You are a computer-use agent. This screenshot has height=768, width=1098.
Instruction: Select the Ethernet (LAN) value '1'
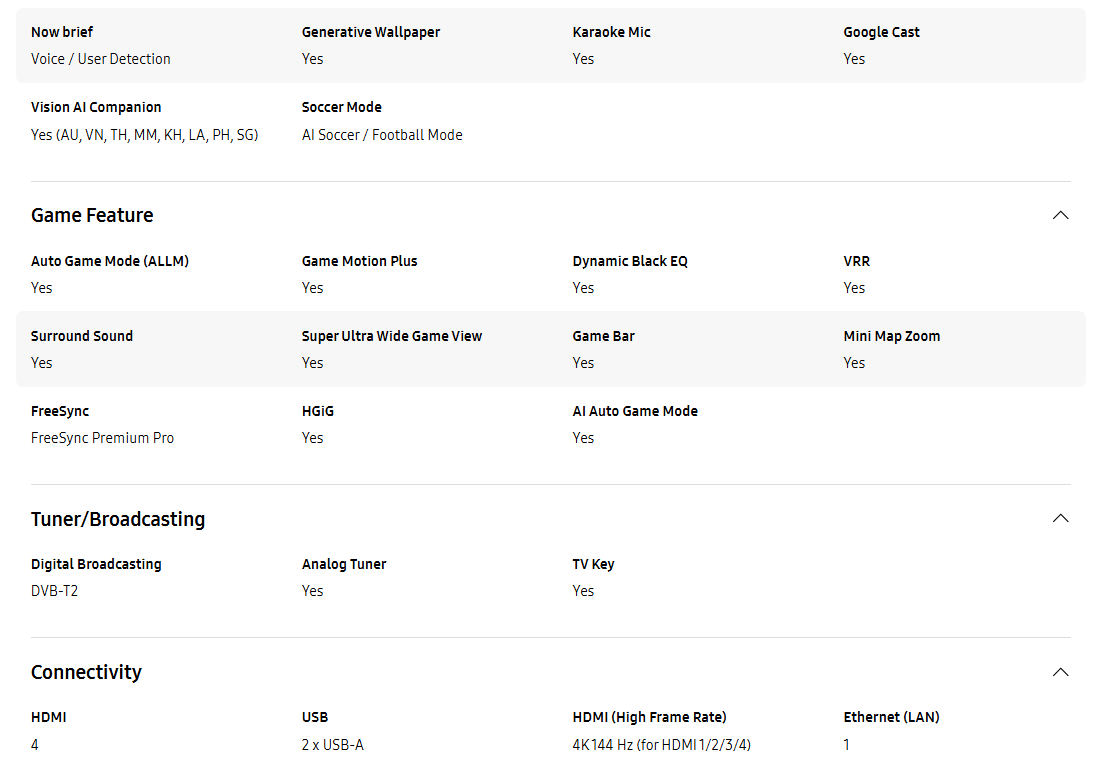(847, 745)
